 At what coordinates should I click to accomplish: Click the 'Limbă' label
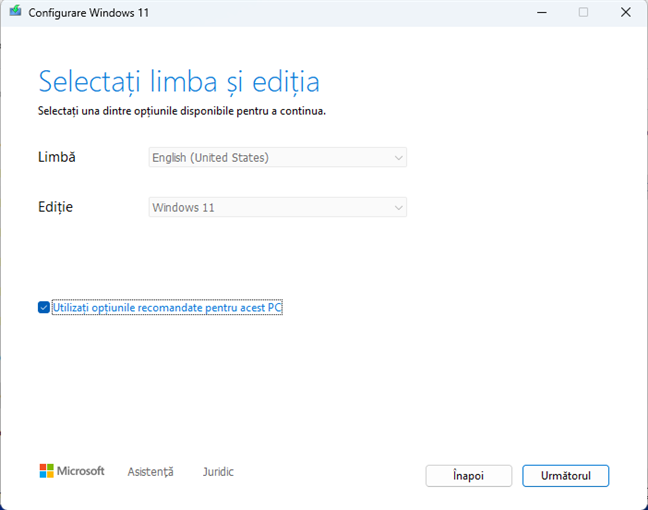(57, 157)
